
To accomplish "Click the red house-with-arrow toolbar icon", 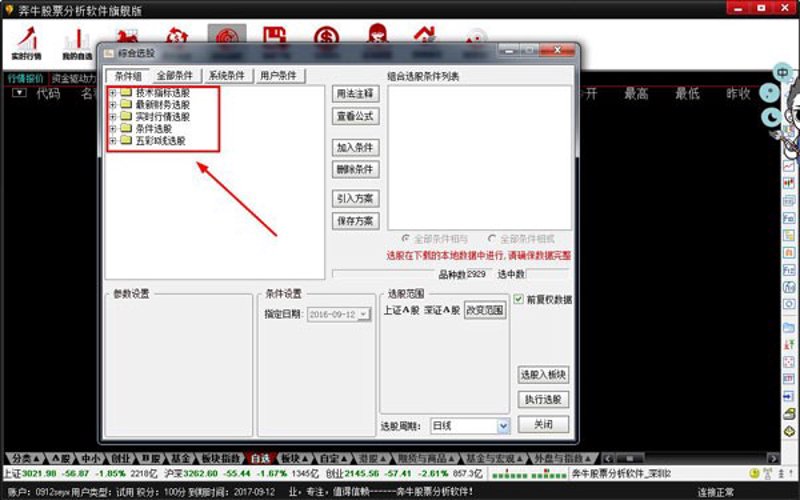I will [424, 34].
